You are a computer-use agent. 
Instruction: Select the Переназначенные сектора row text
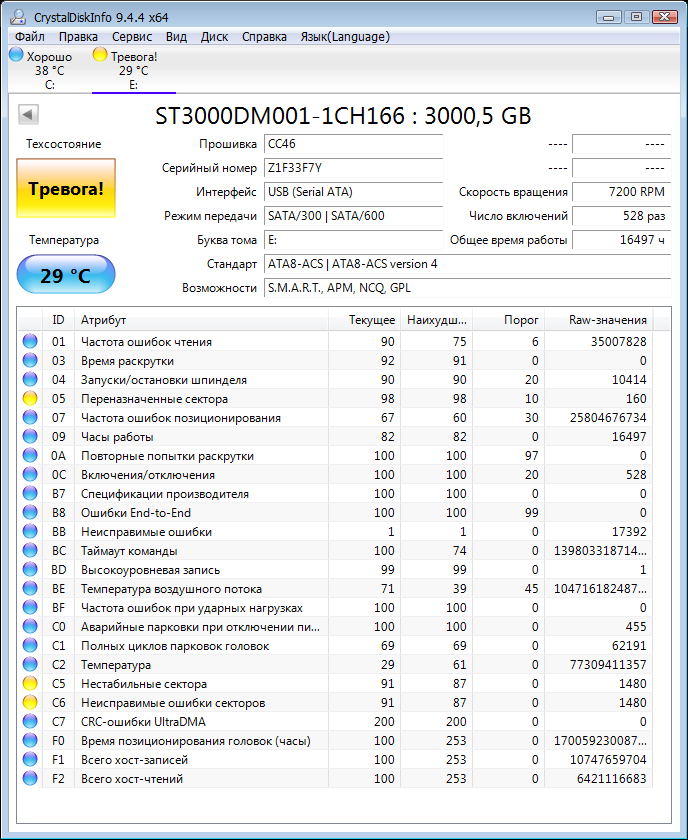pyautogui.click(x=154, y=399)
